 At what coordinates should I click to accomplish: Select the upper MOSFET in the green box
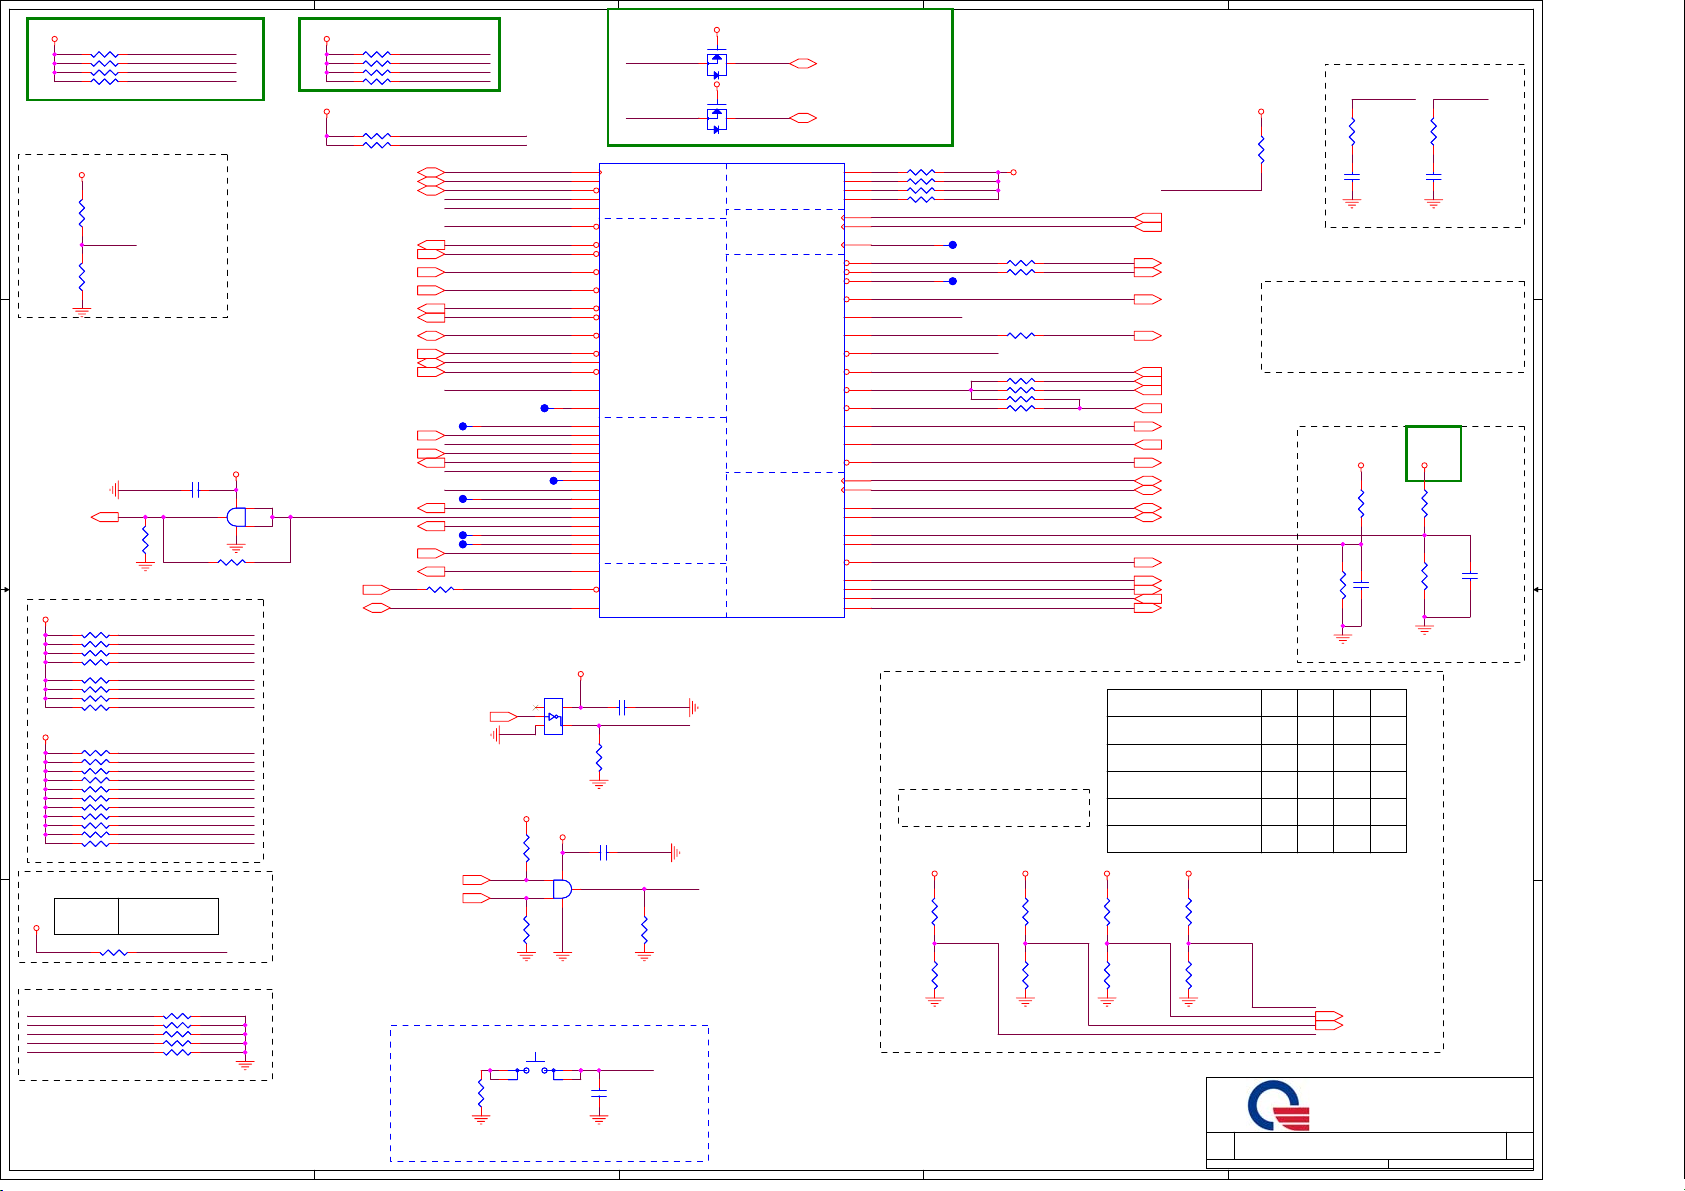716,64
